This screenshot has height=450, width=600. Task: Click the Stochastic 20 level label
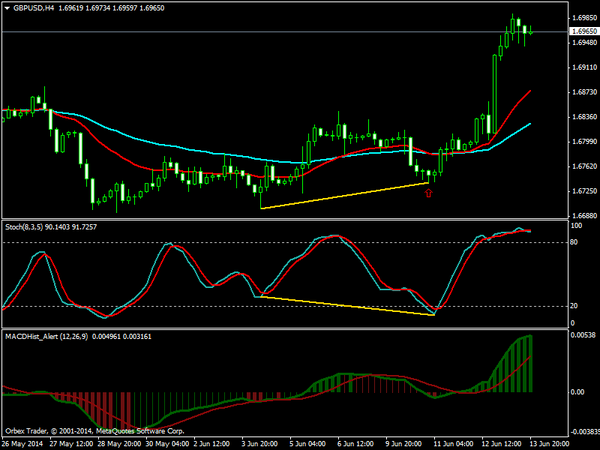coord(574,306)
